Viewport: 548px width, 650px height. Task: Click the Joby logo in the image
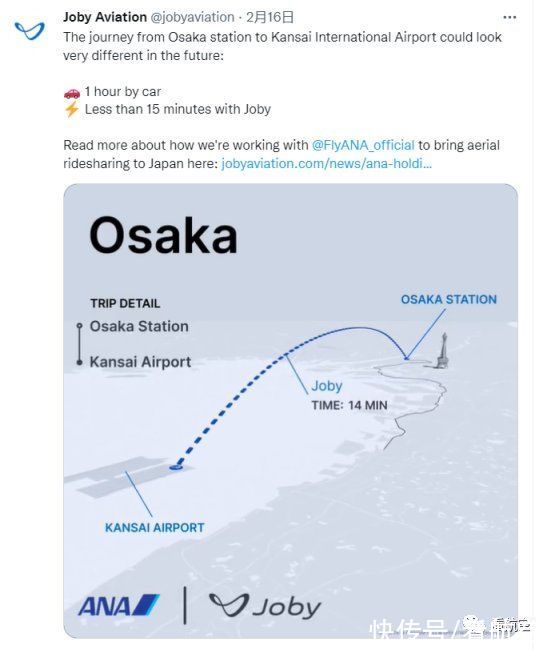click(265, 606)
